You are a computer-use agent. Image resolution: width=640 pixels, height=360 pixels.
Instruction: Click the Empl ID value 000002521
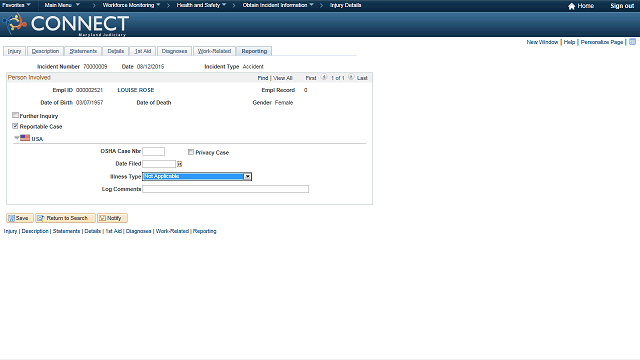pos(89,90)
